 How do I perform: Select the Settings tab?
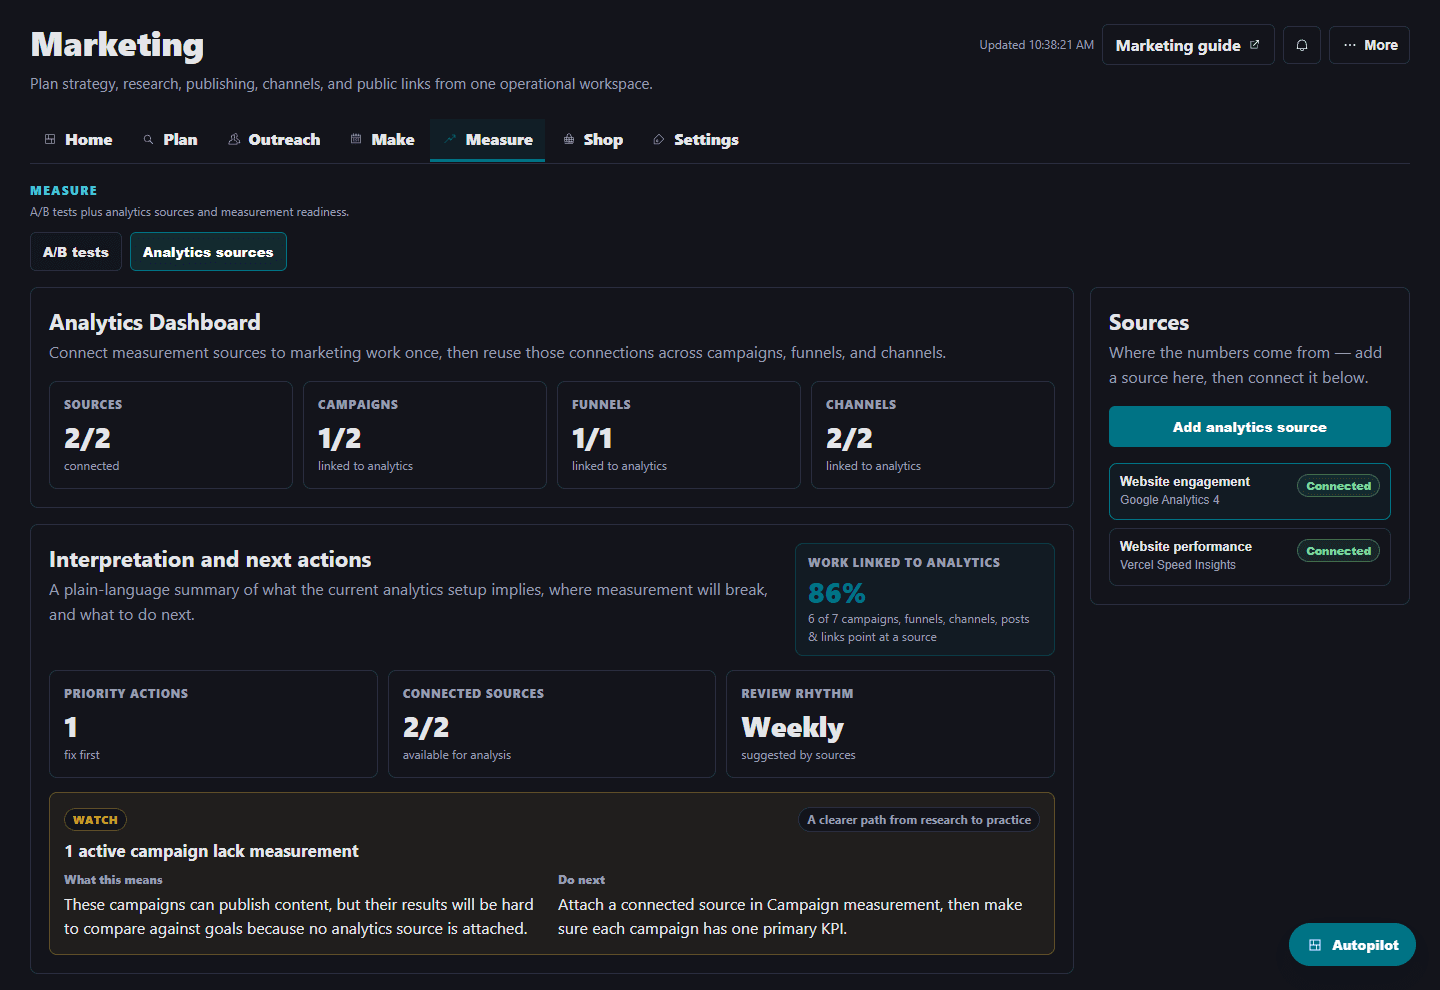tap(696, 140)
